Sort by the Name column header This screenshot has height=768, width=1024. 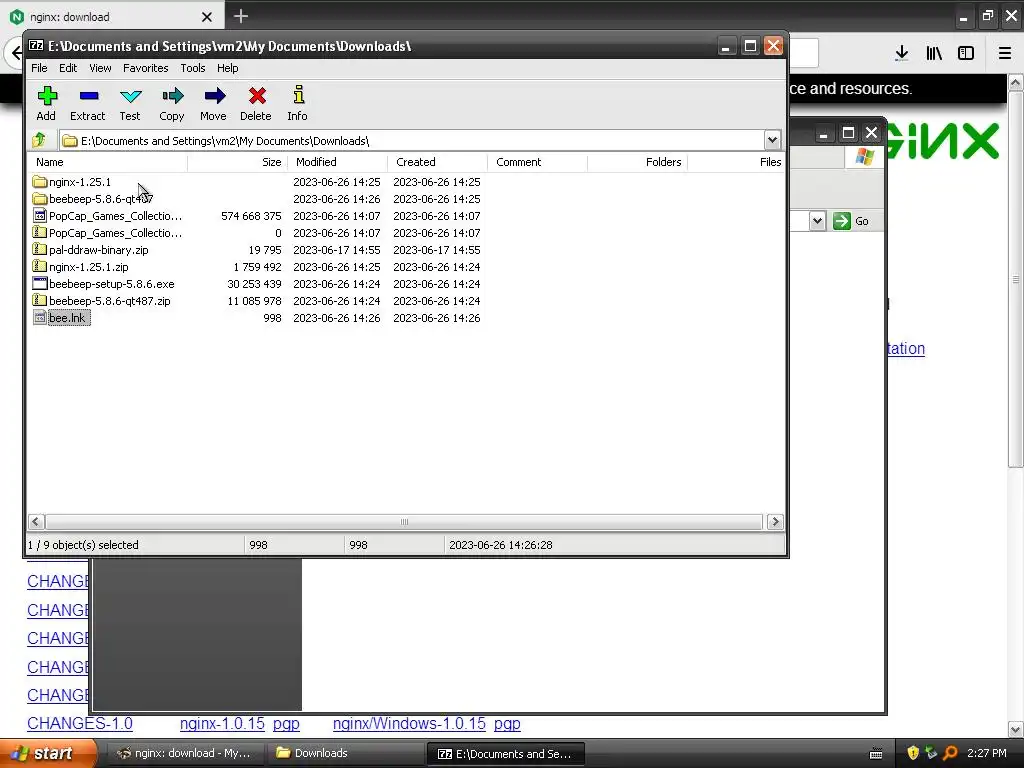click(x=108, y=162)
